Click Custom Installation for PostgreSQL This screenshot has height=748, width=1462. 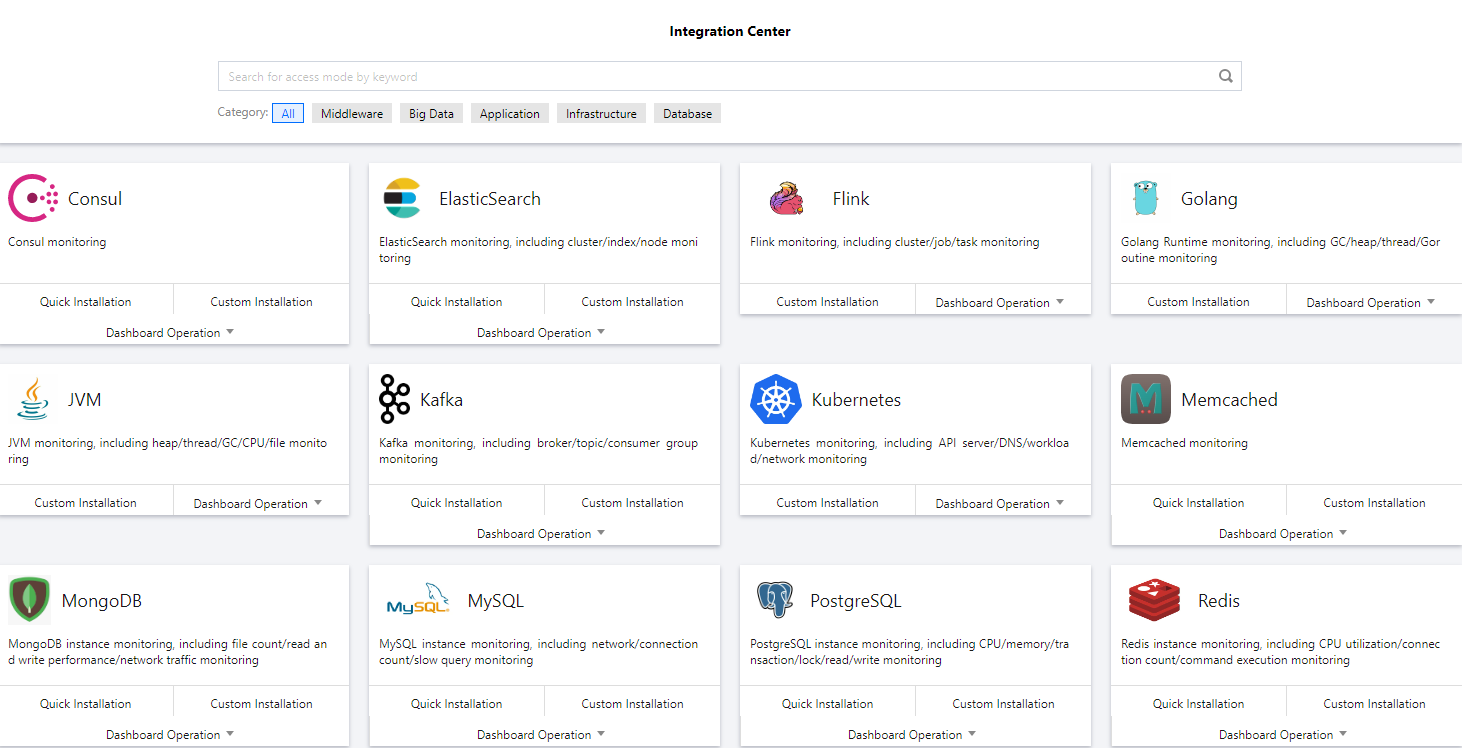coord(1004,703)
